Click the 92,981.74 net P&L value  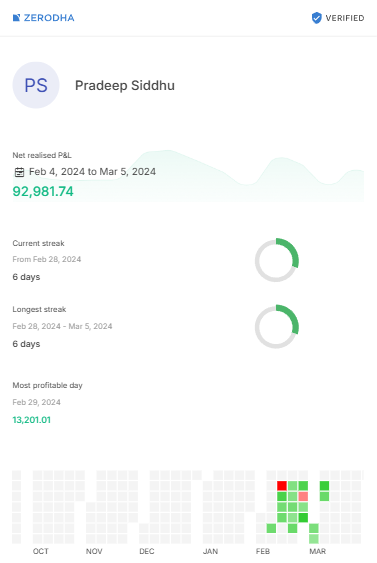43,191
